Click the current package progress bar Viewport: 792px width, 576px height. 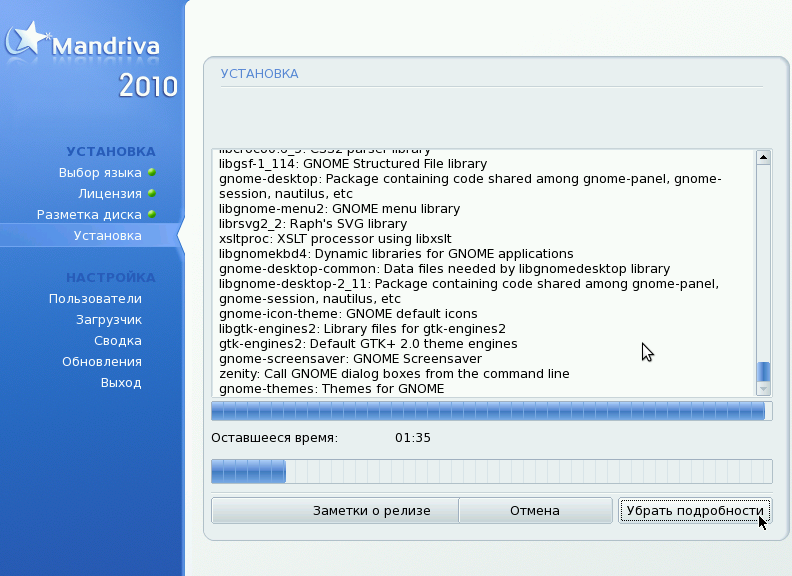pyautogui.click(x=491, y=411)
